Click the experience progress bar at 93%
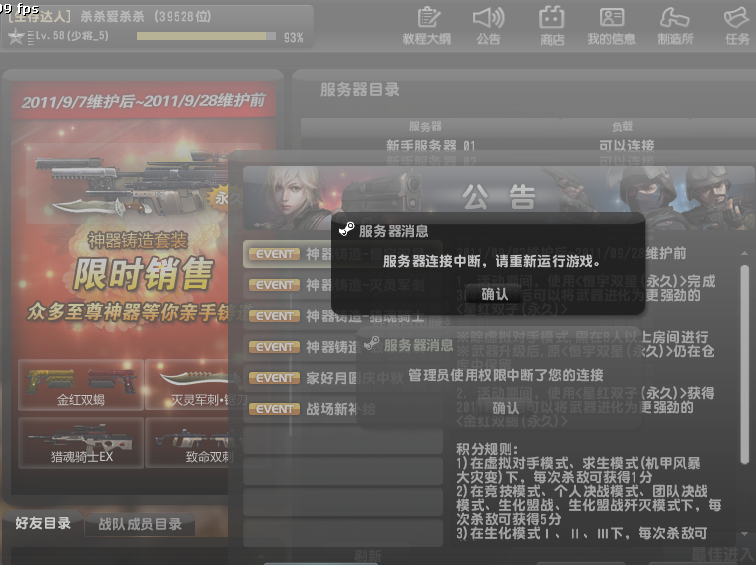The width and height of the screenshot is (756, 565). click(206, 36)
